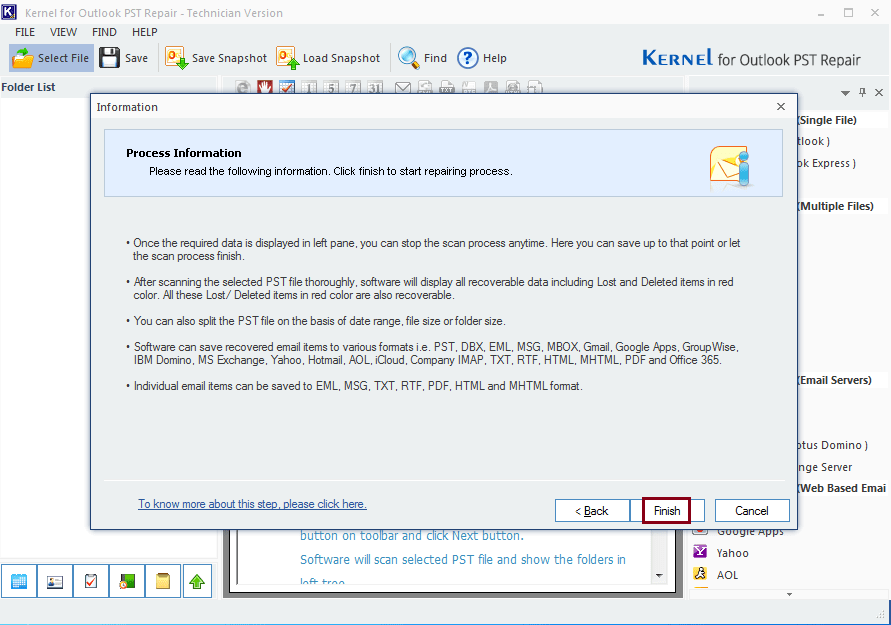Image resolution: width=891 pixels, height=625 pixels.
Task: Select the Yahoo saving option text
Action: (732, 553)
